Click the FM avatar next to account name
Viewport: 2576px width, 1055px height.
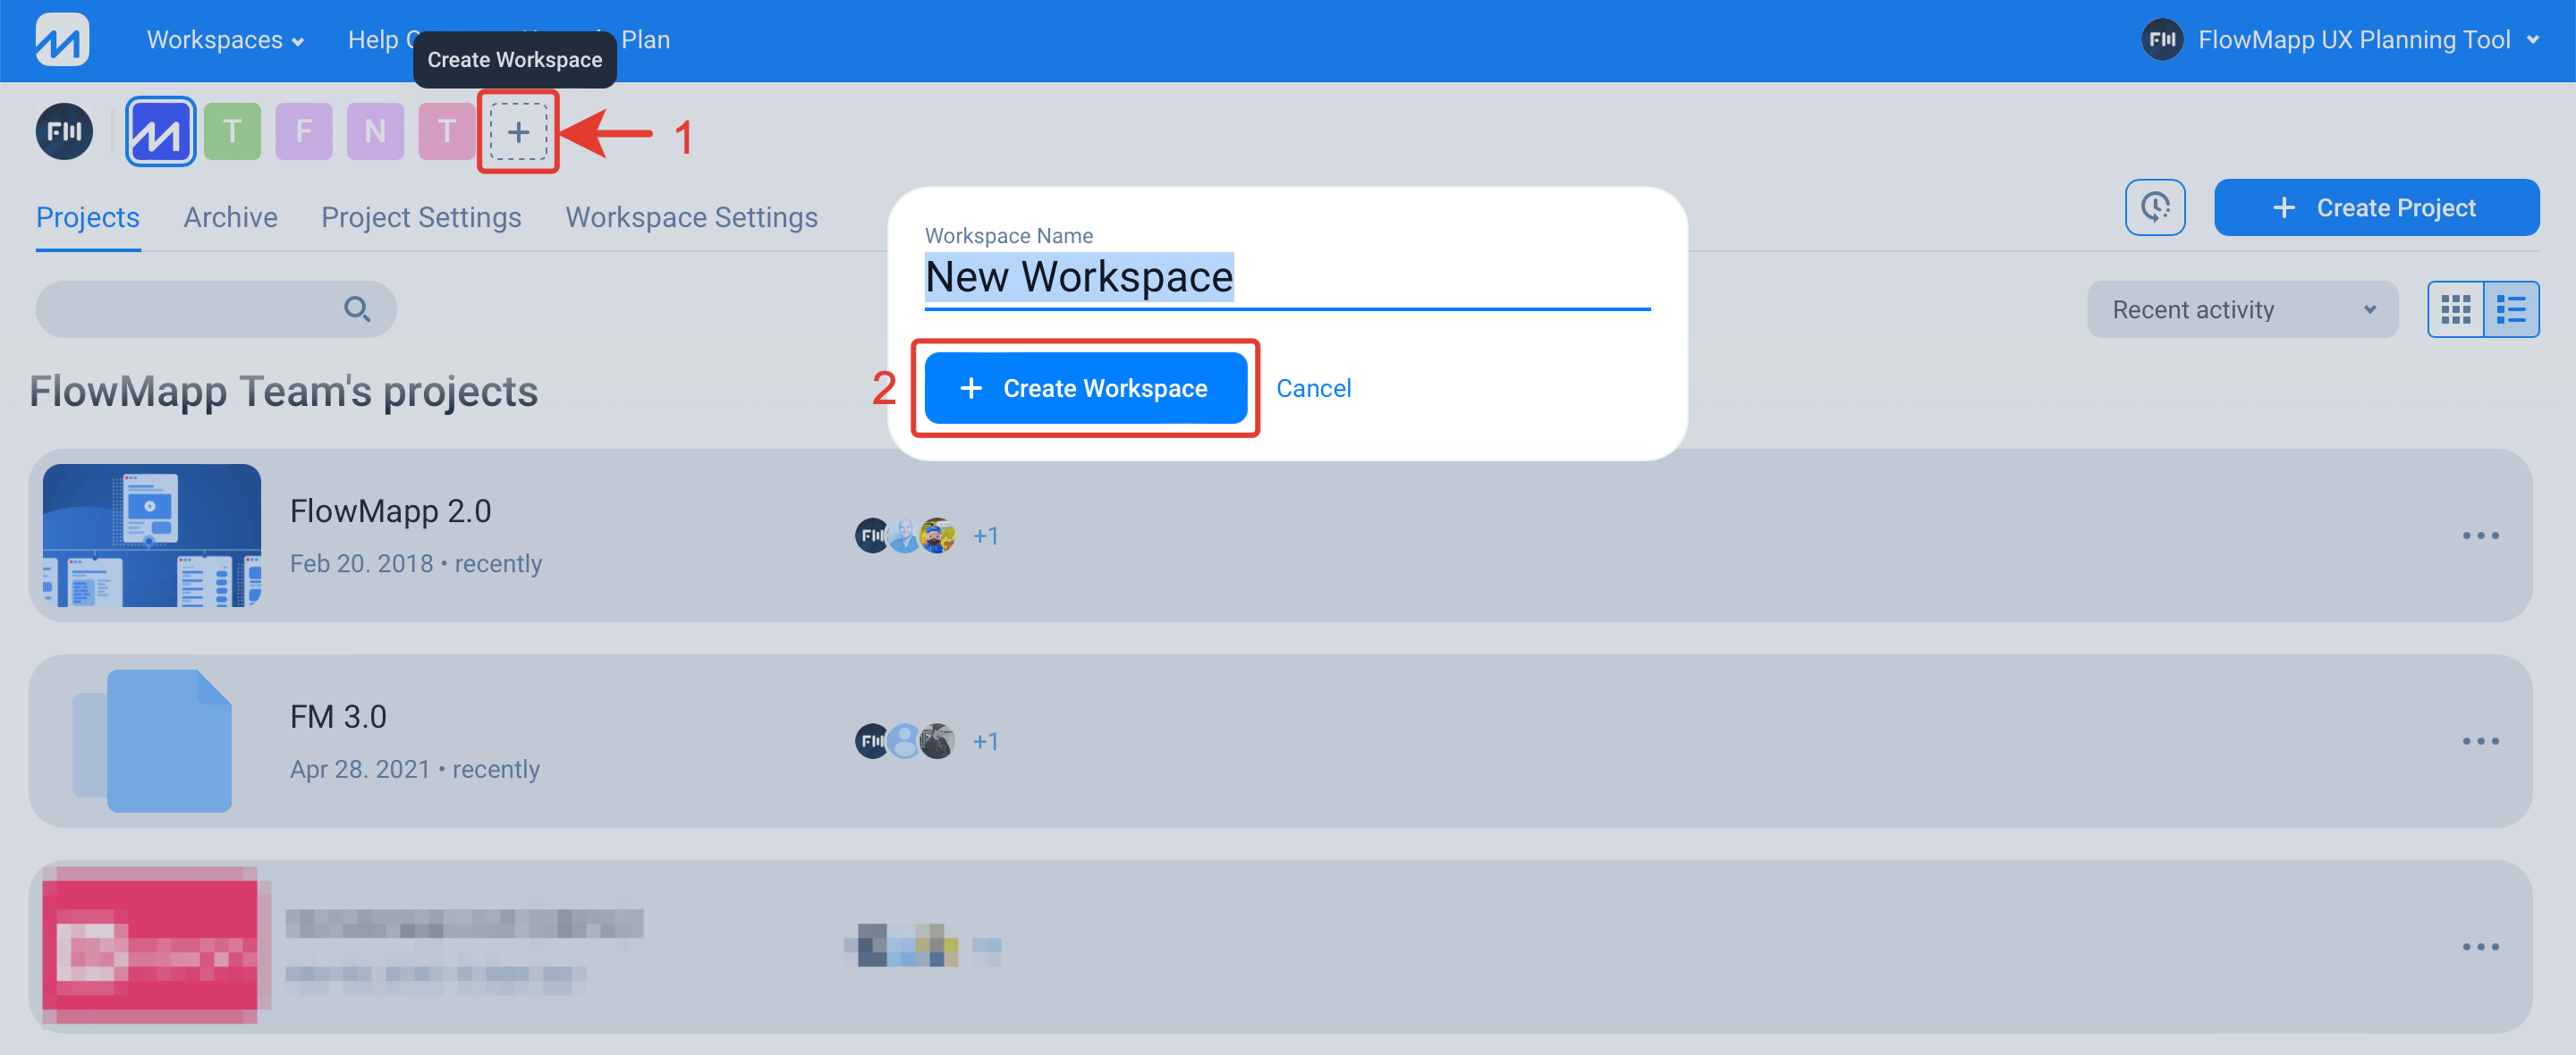point(2162,40)
